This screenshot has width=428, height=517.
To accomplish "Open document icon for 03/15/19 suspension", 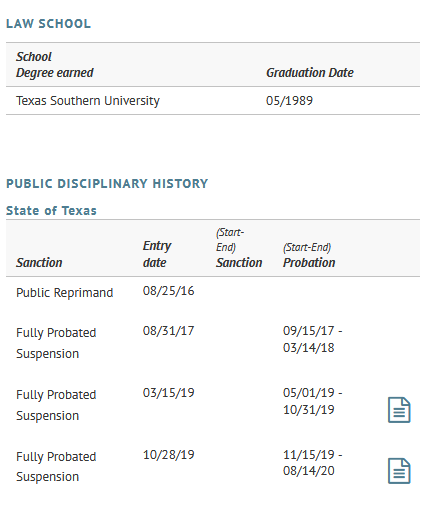I will tap(399, 410).
